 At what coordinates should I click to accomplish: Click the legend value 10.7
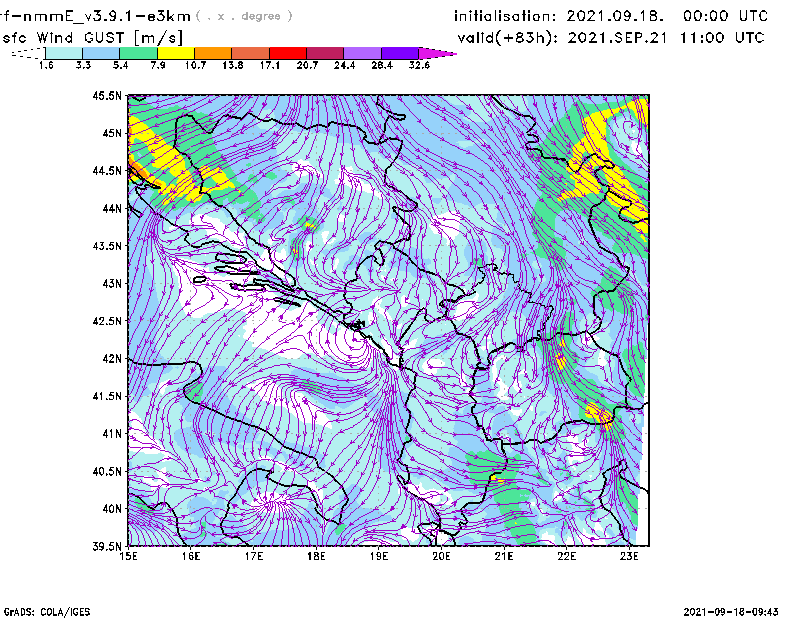pyautogui.click(x=195, y=65)
